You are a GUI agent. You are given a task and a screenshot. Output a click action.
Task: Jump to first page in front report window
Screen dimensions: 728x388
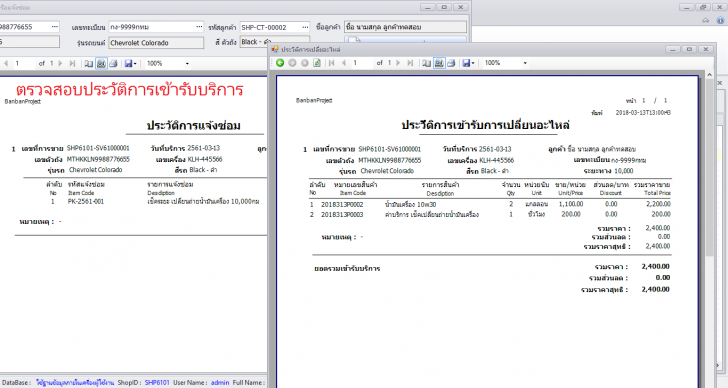(x=332, y=63)
